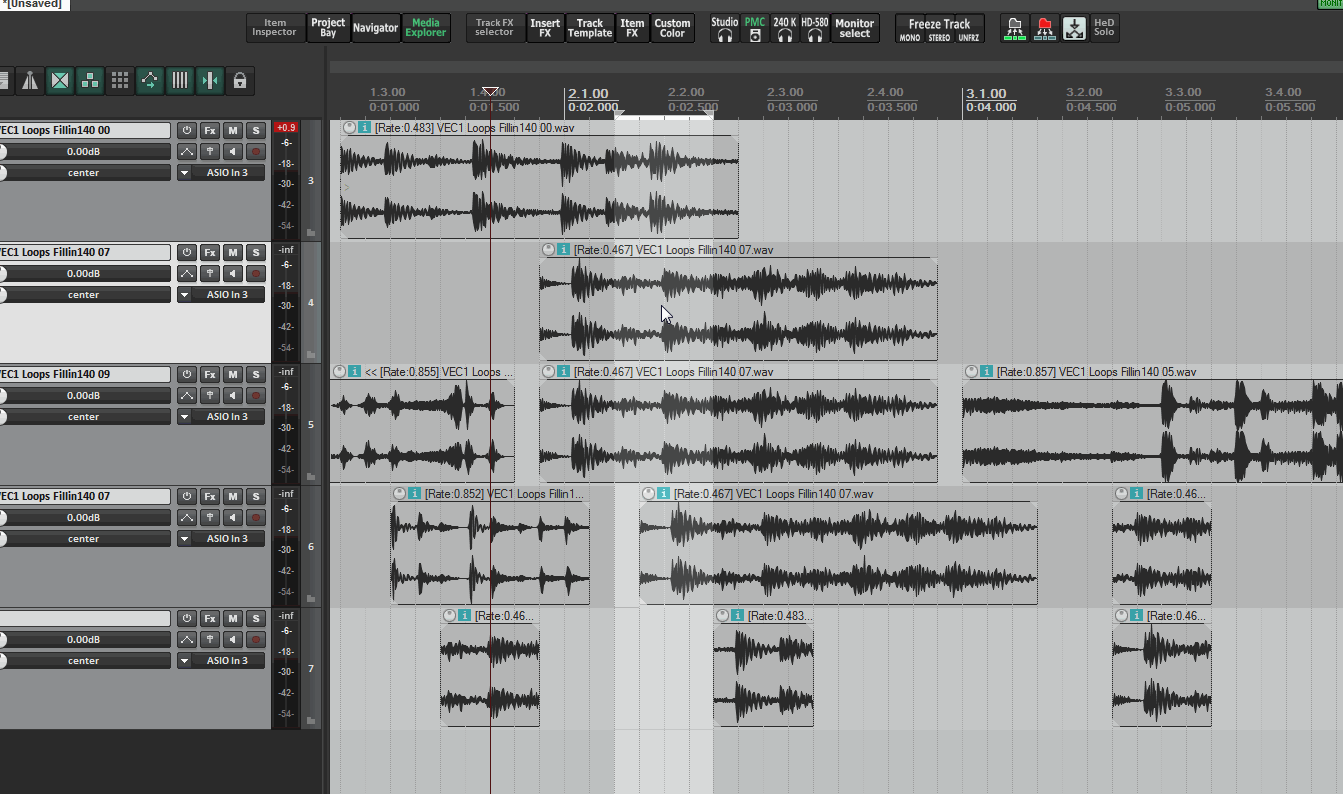Click the red folder routing icon
The width and height of the screenshot is (1343, 794).
click(x=1045, y=28)
